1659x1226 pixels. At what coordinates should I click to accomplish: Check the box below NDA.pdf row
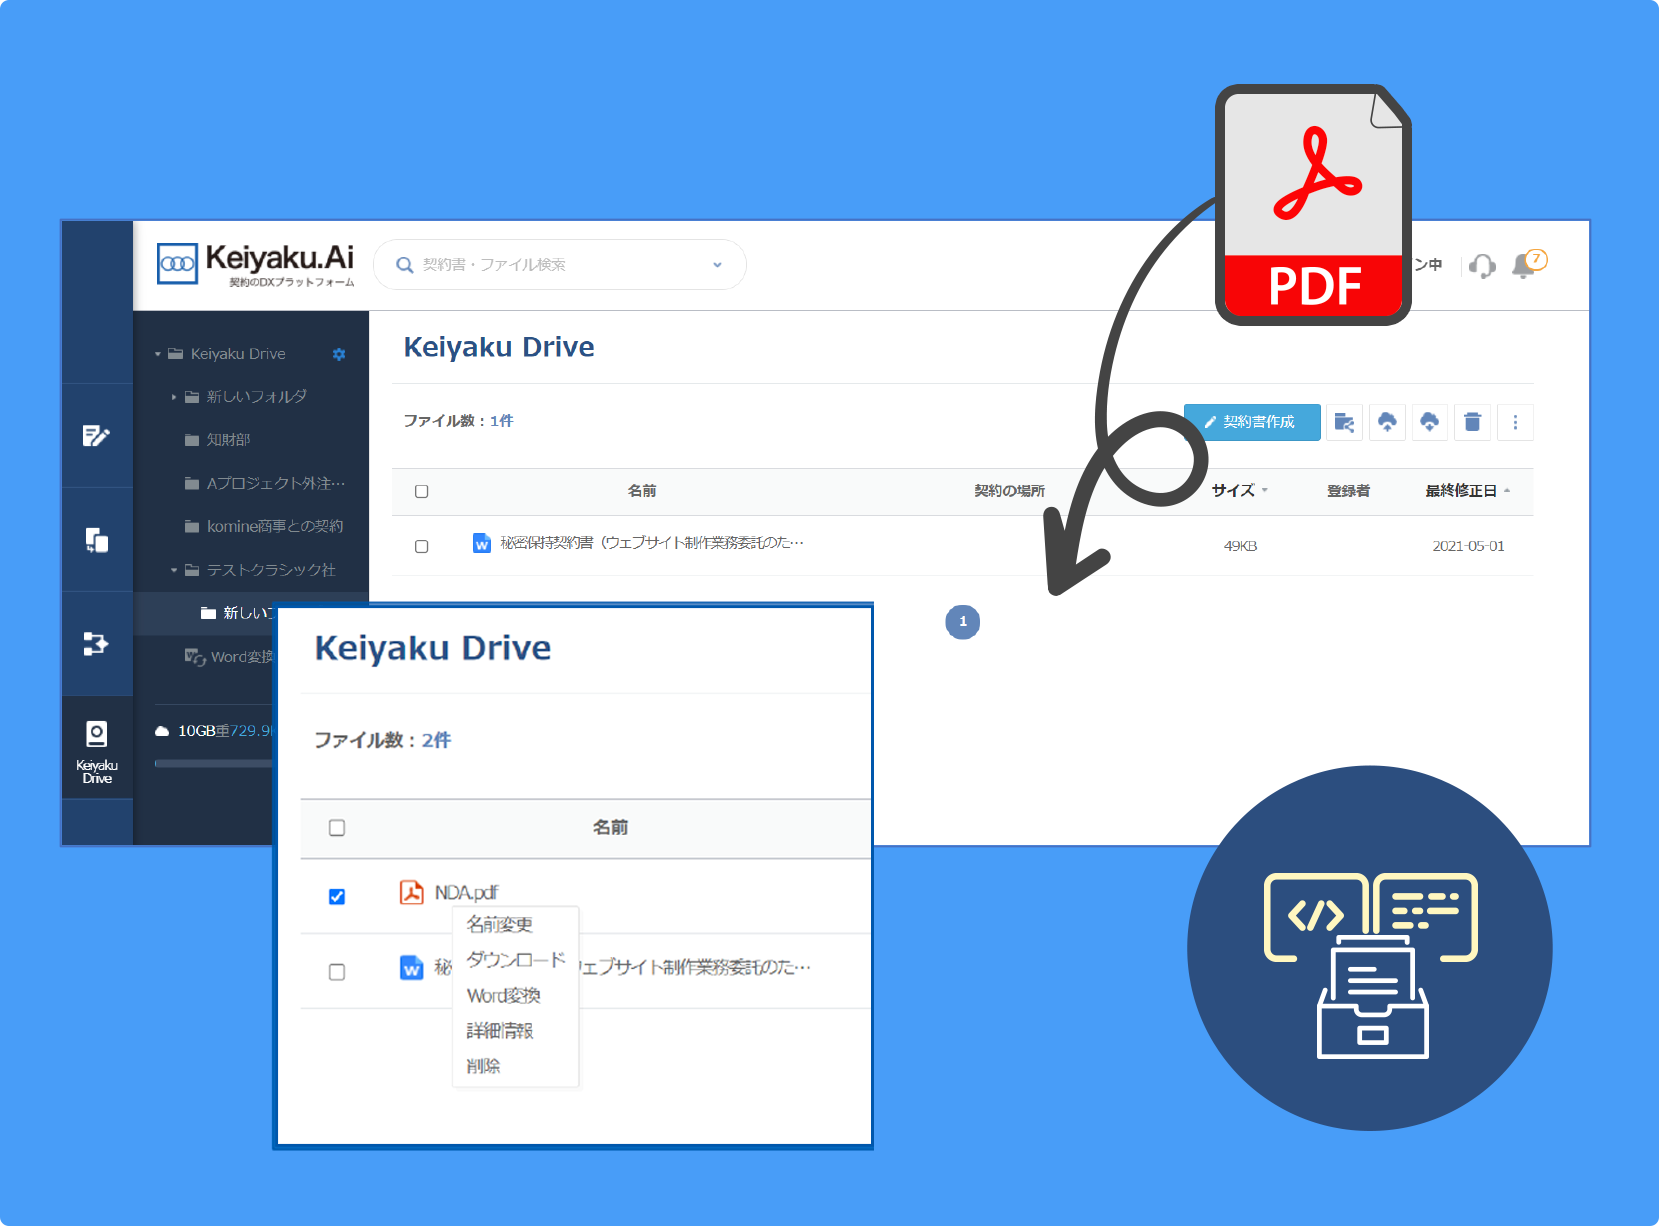[x=337, y=972]
